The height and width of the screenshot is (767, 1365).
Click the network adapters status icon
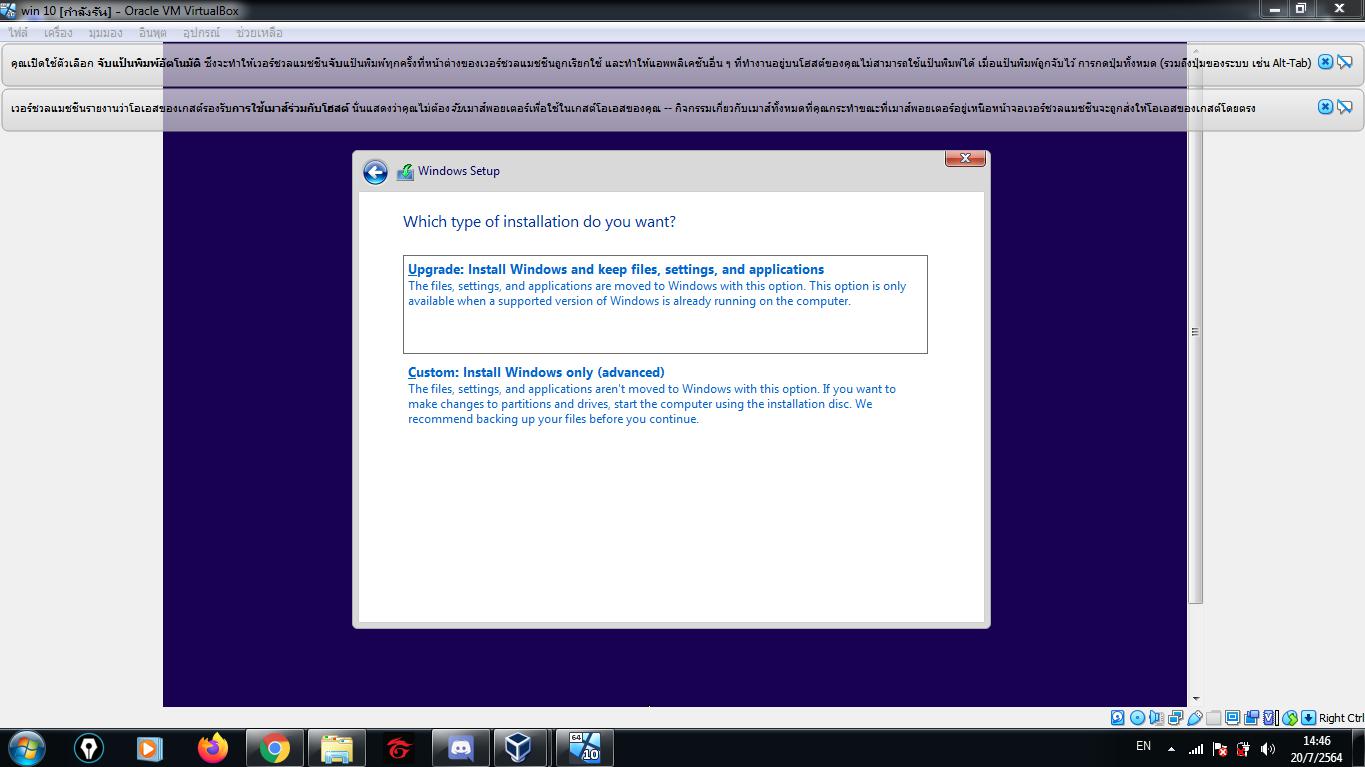coord(1175,718)
